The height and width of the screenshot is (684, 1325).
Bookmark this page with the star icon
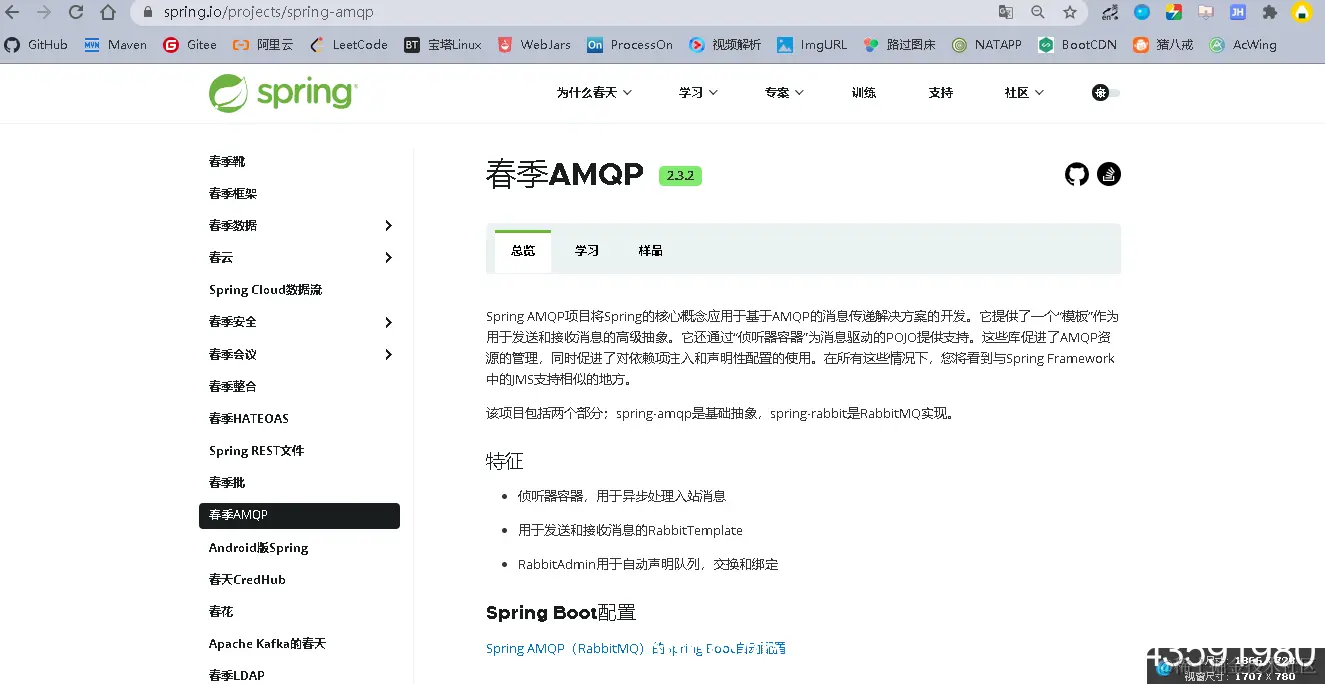click(1068, 12)
